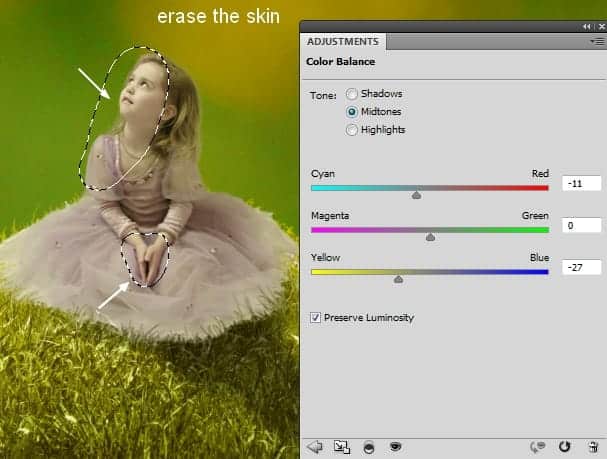Toggle adjustment layer visibility eye icon
Screen dimensions: 607x459
(395, 447)
